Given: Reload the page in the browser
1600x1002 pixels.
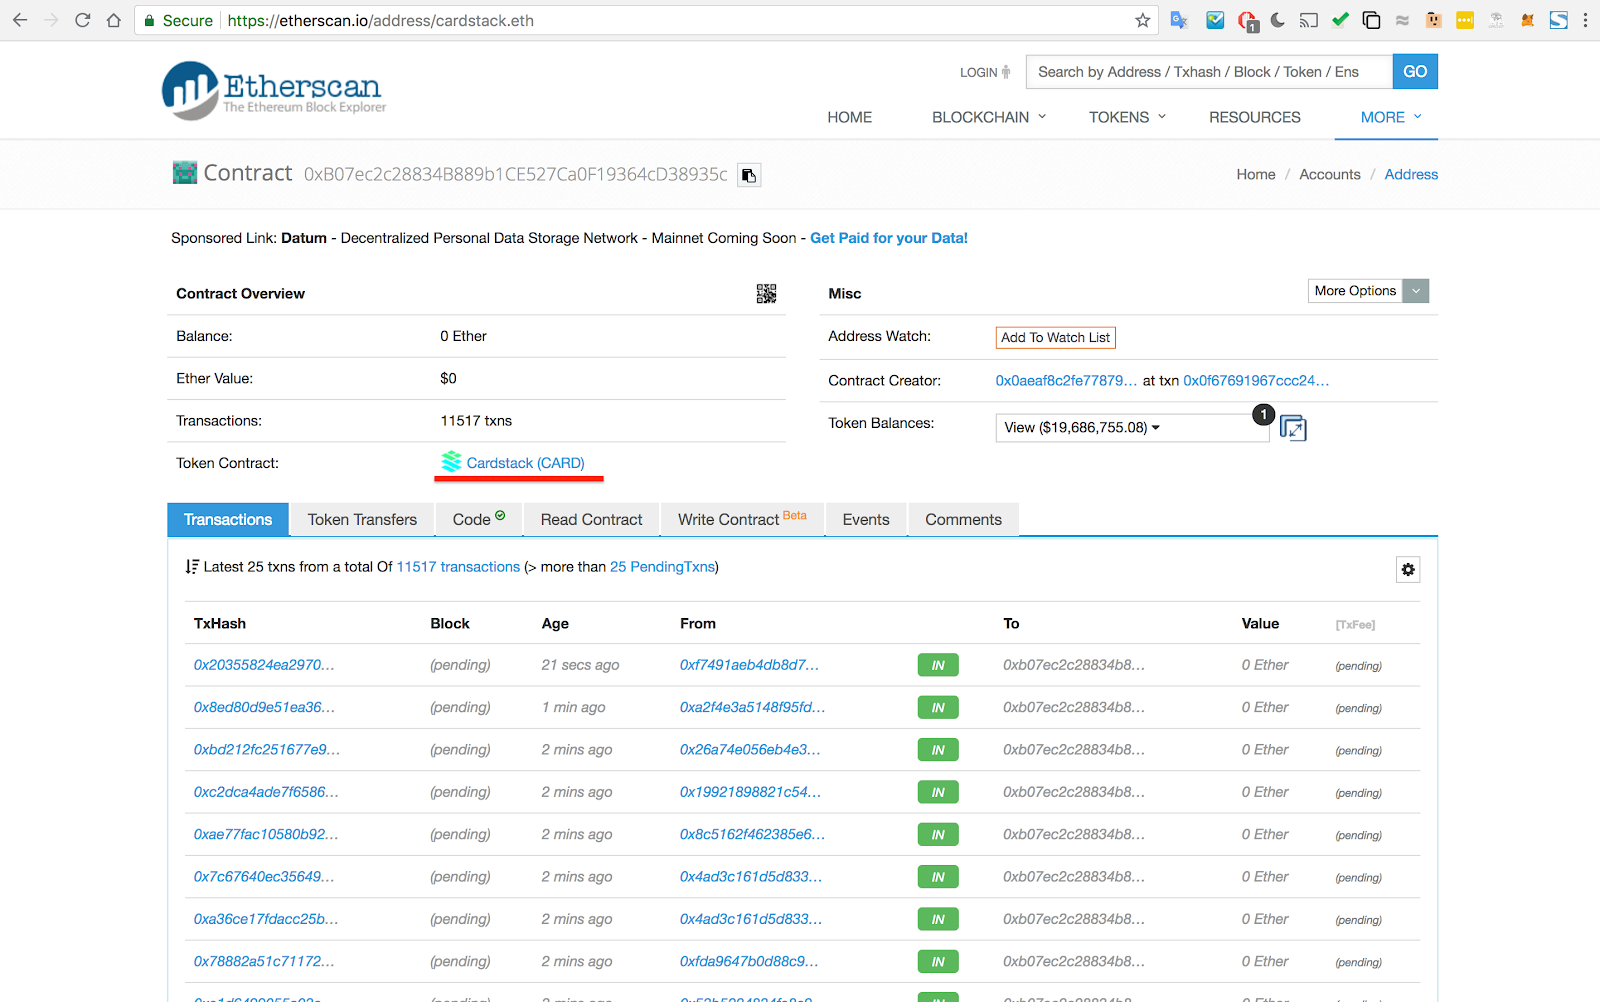Looking at the screenshot, I should click(x=82, y=20).
